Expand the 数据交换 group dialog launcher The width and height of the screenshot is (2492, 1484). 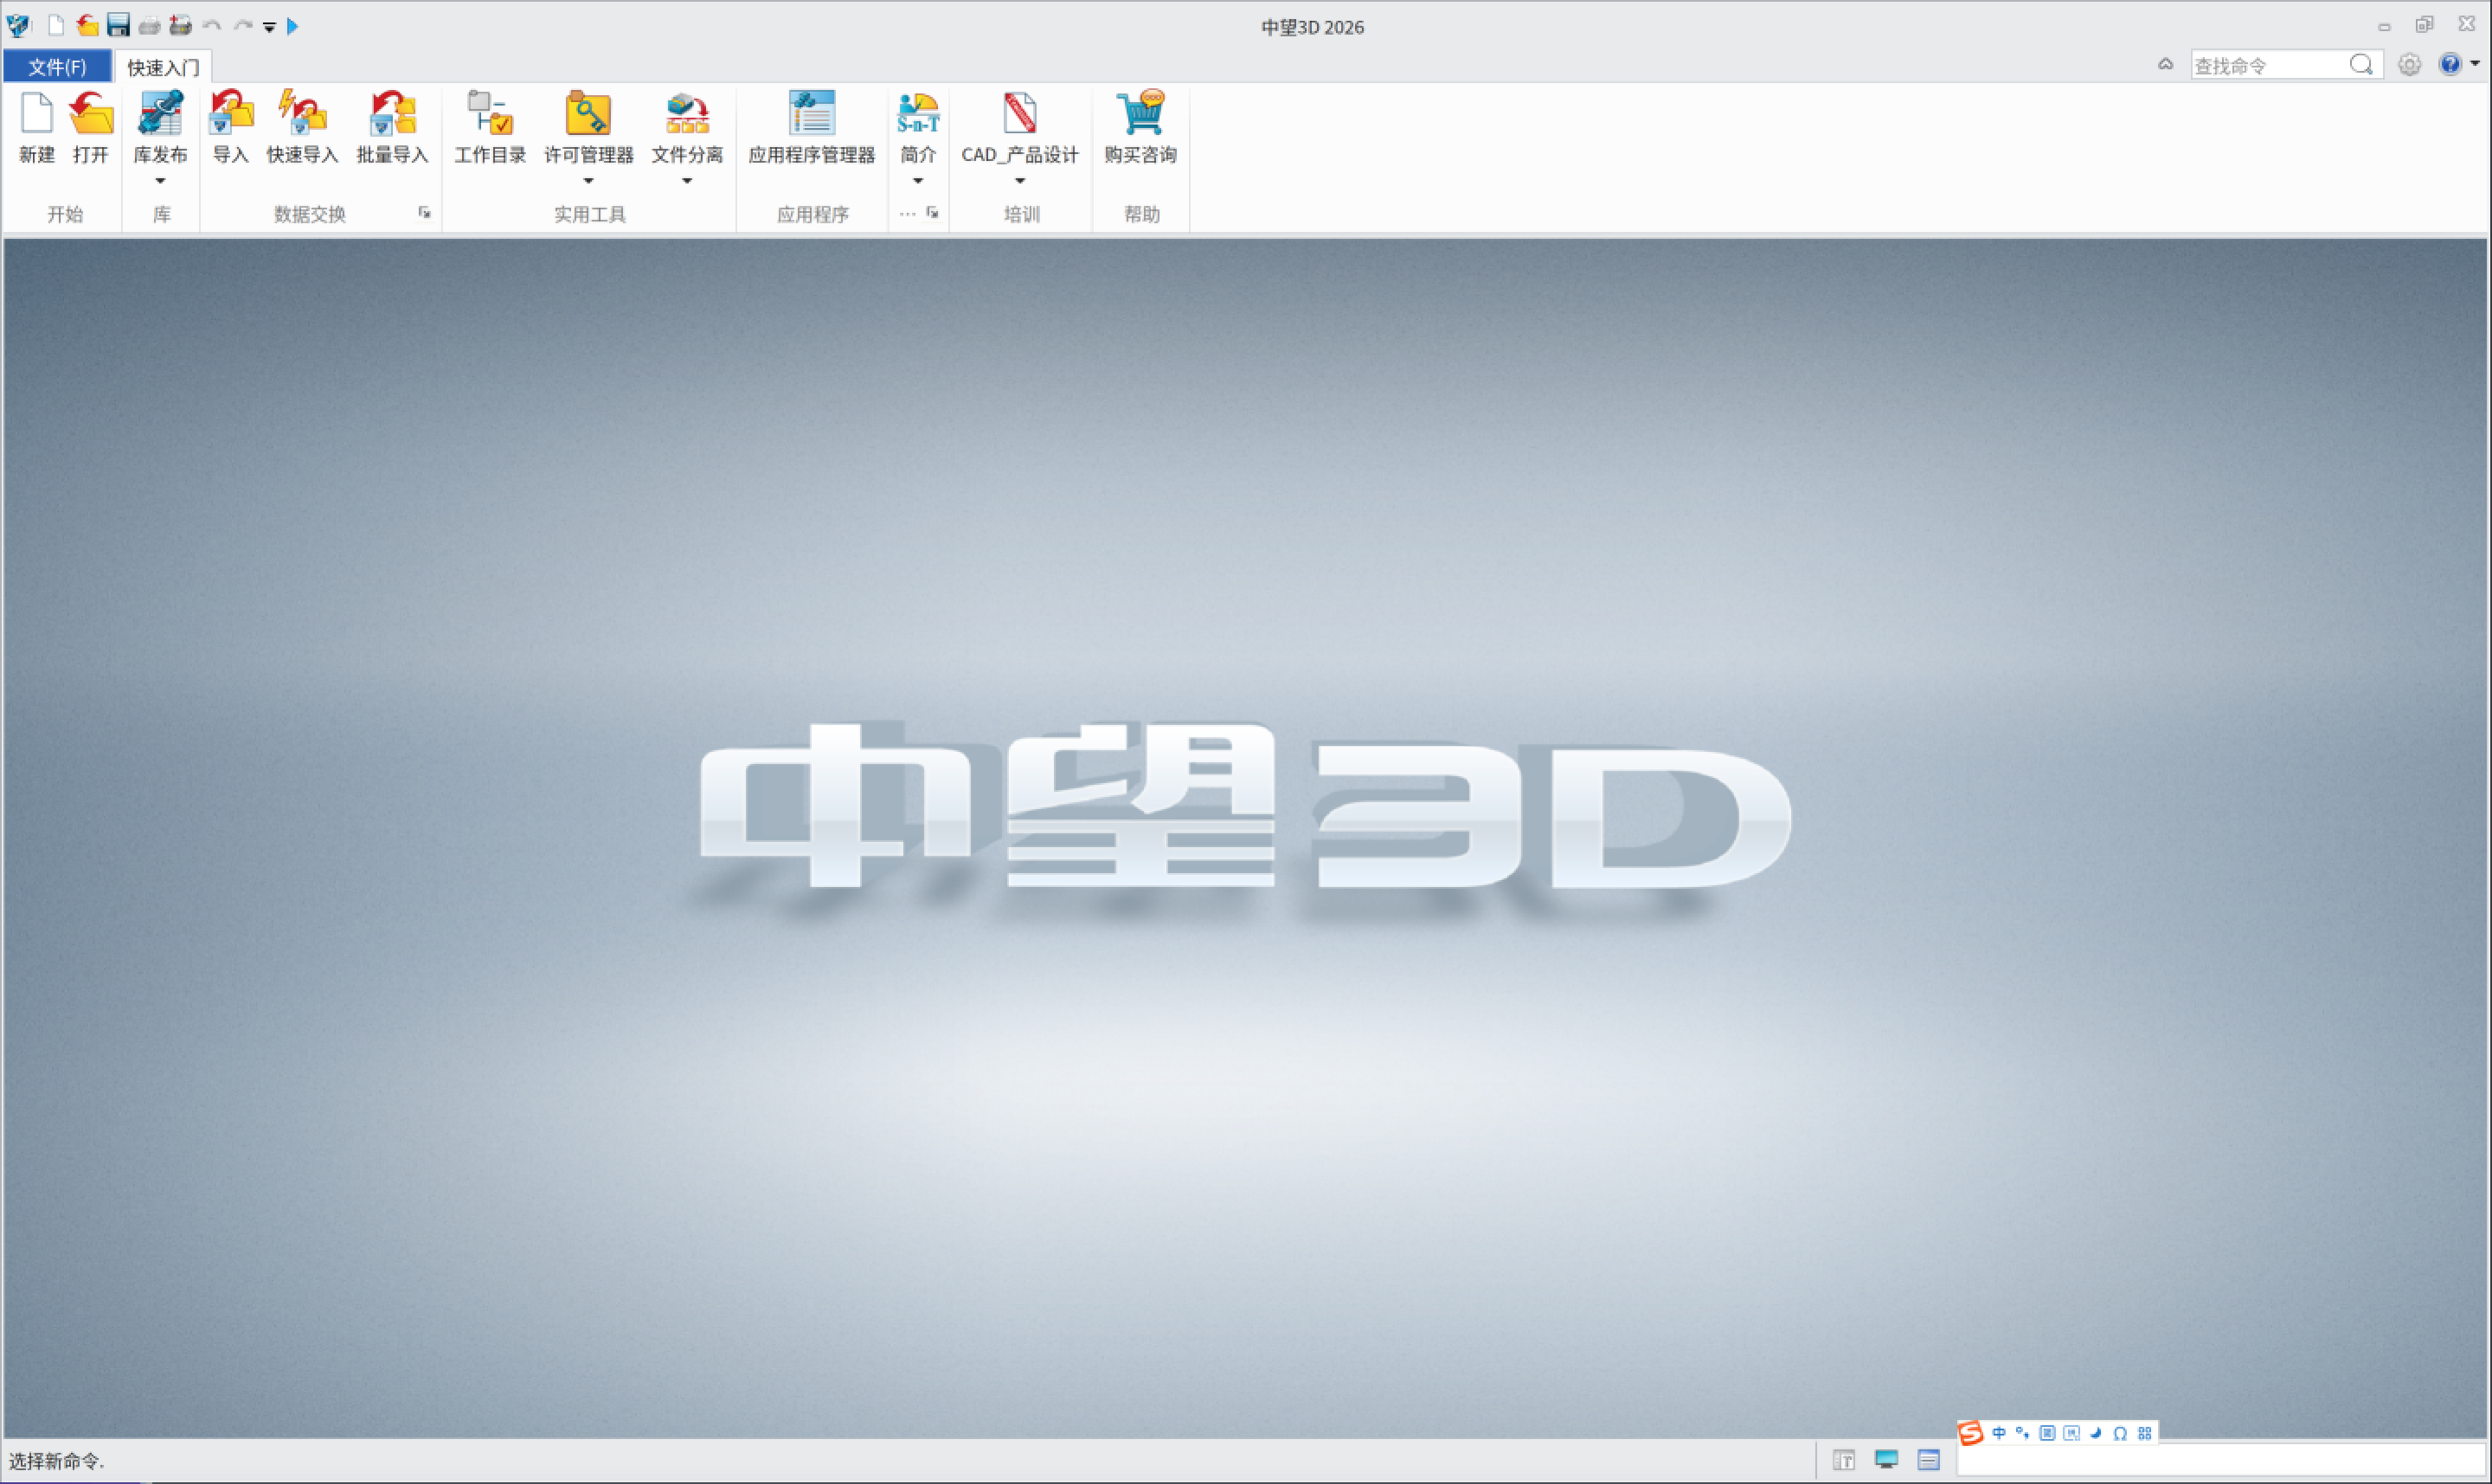(x=425, y=213)
